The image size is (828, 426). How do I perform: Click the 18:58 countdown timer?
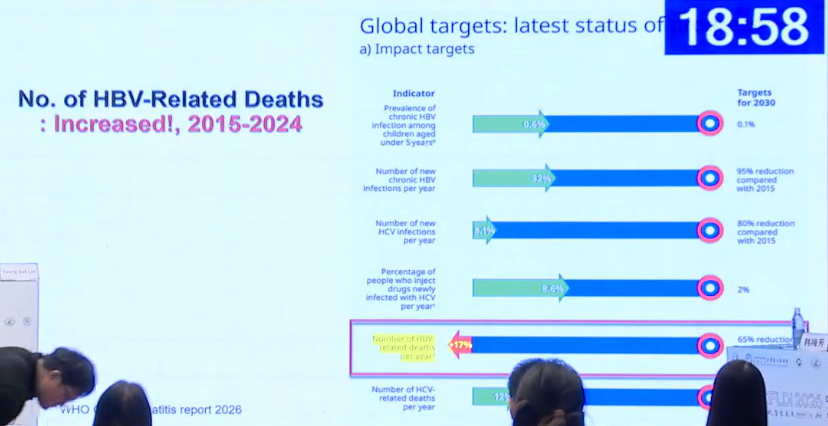click(745, 26)
